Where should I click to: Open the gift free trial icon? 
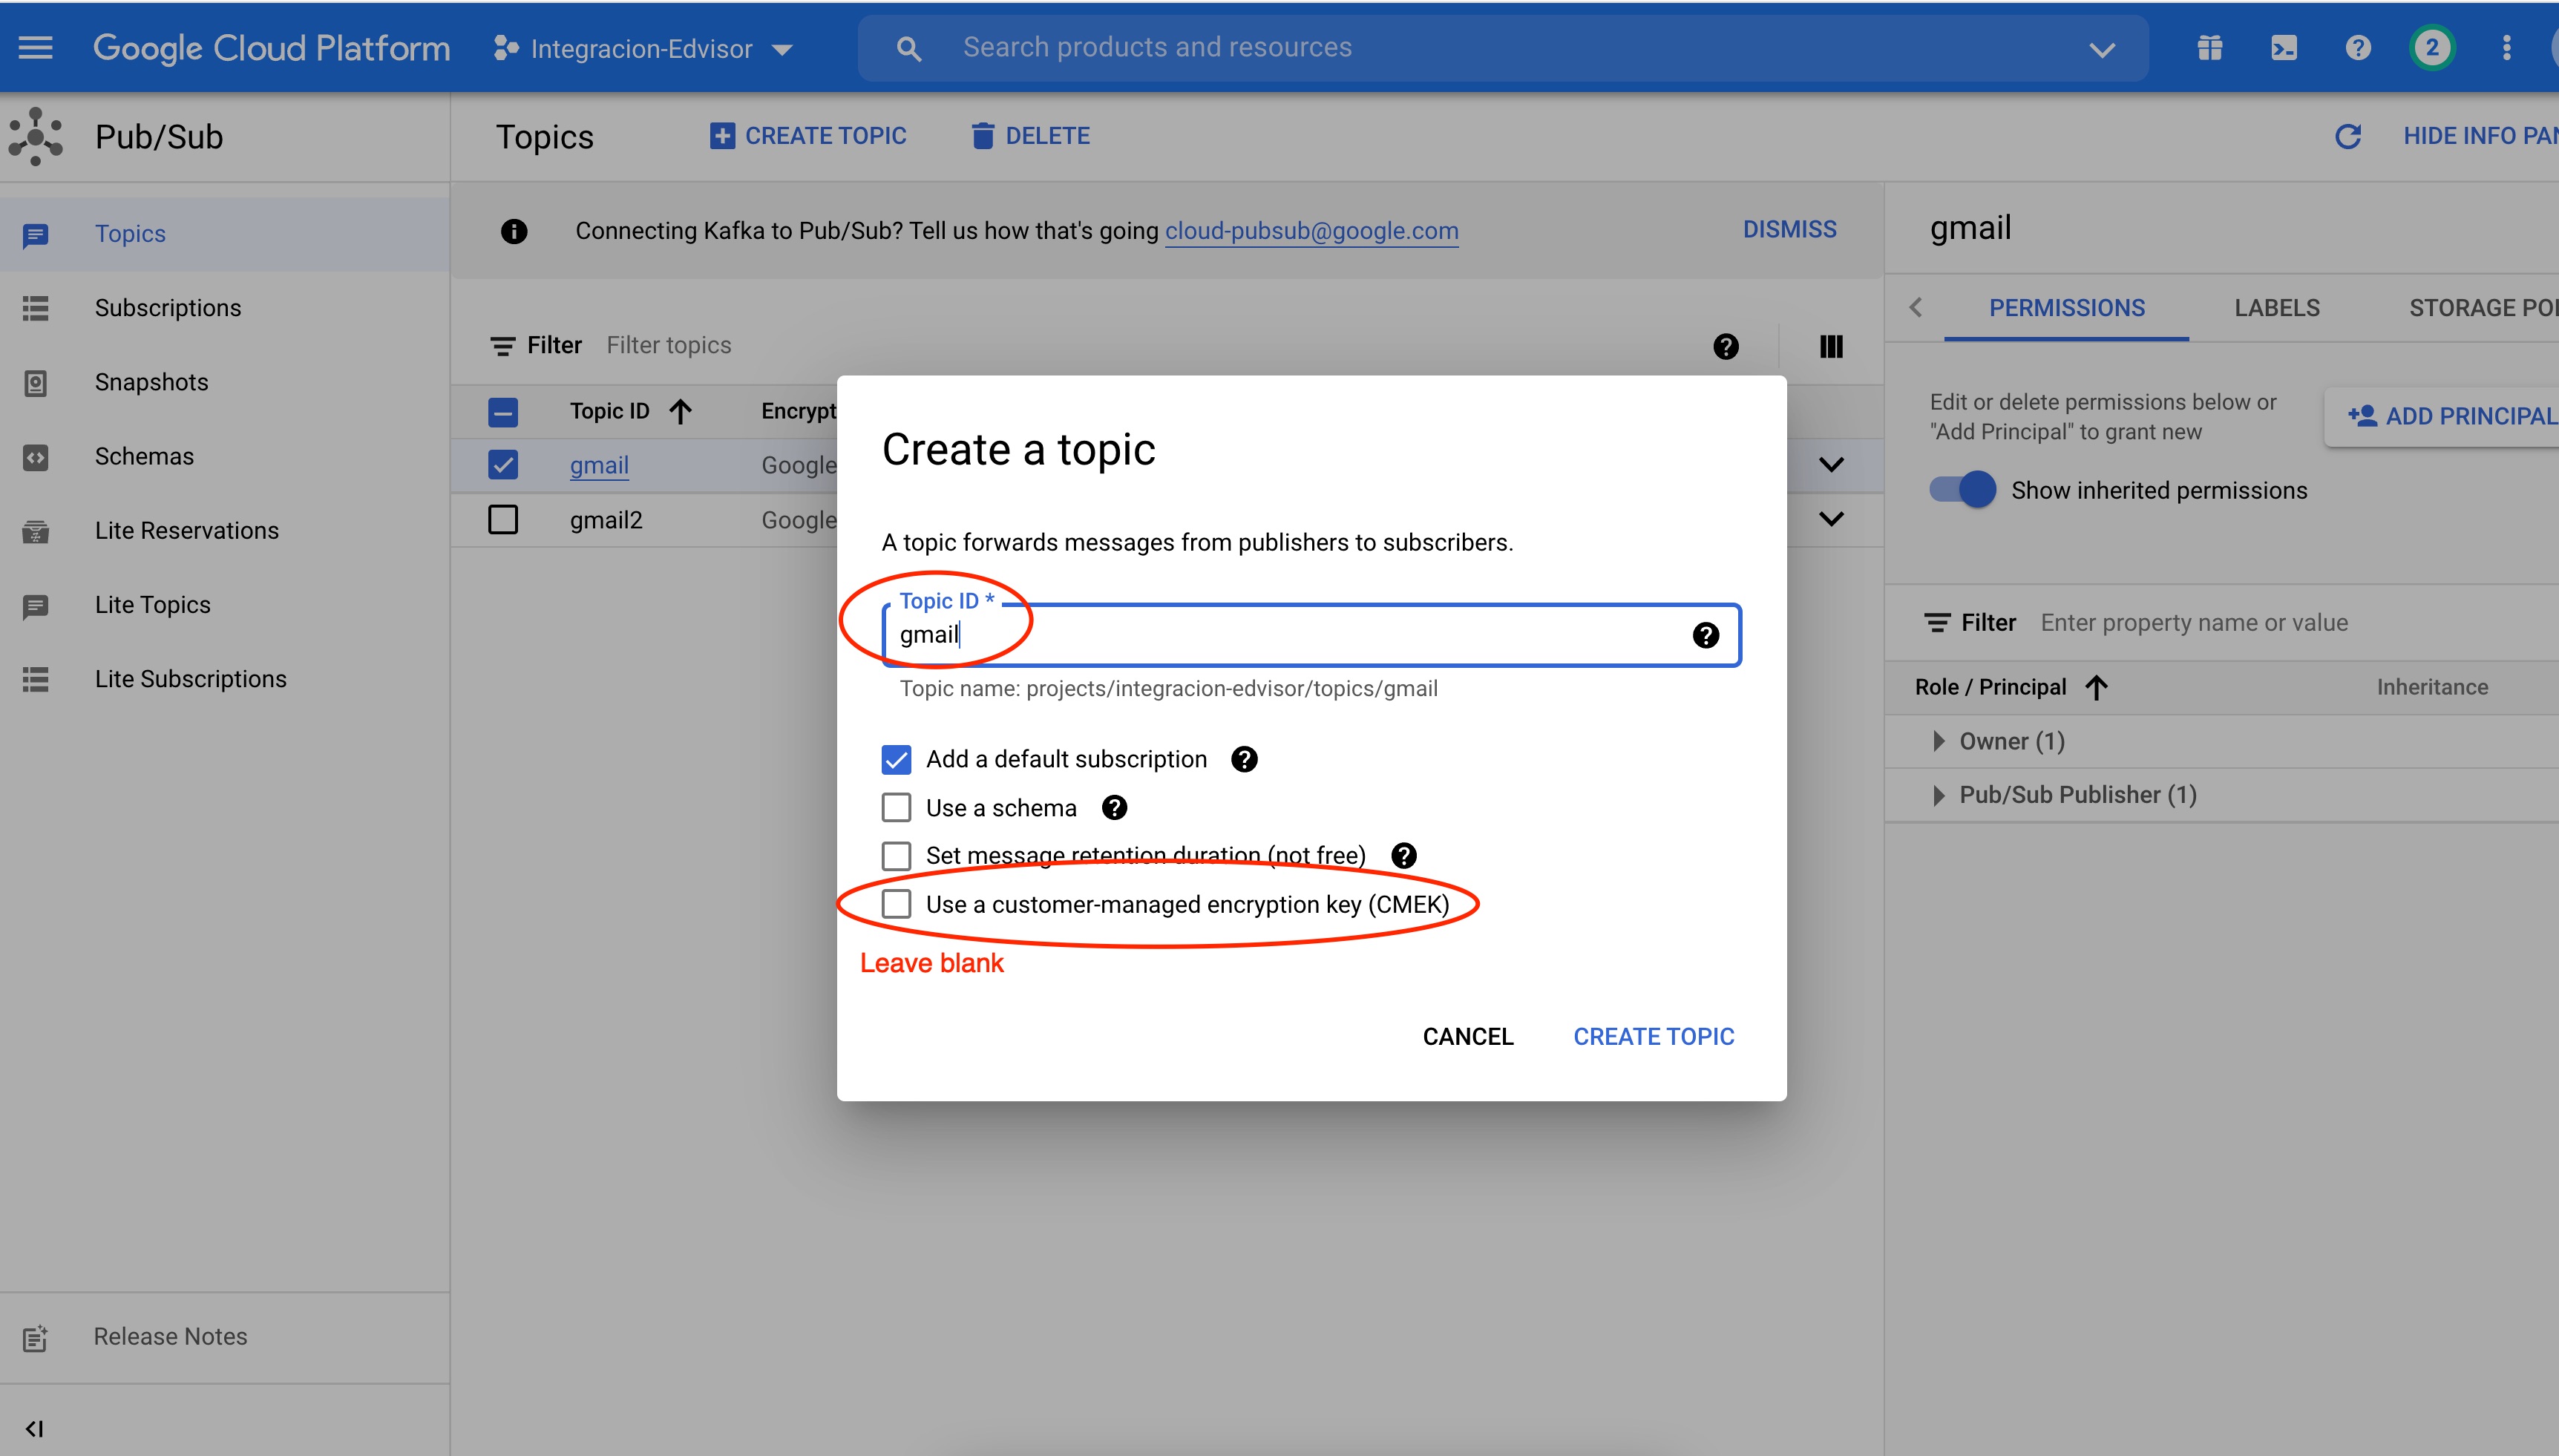point(2210,47)
